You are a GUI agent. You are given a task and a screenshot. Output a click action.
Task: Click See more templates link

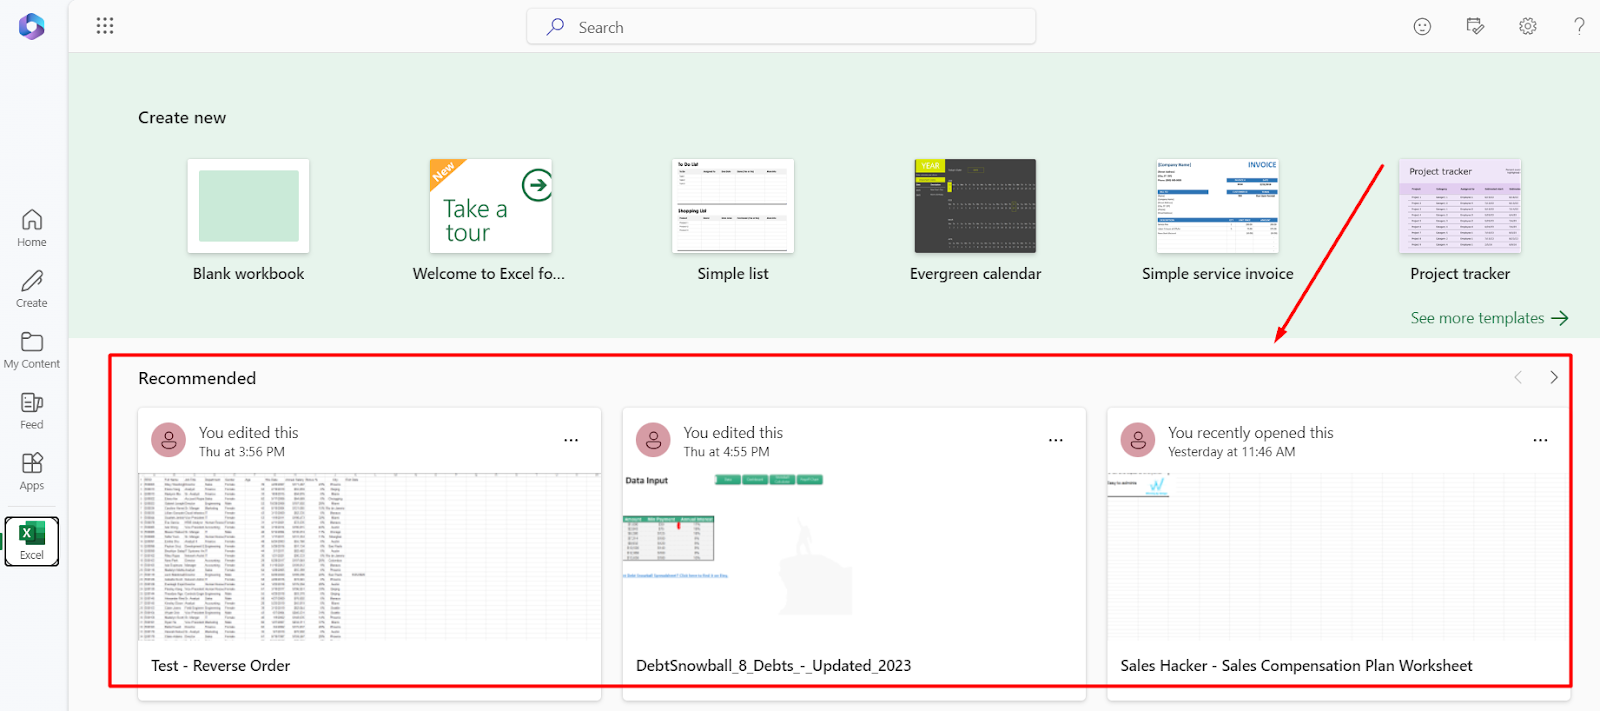point(1489,318)
